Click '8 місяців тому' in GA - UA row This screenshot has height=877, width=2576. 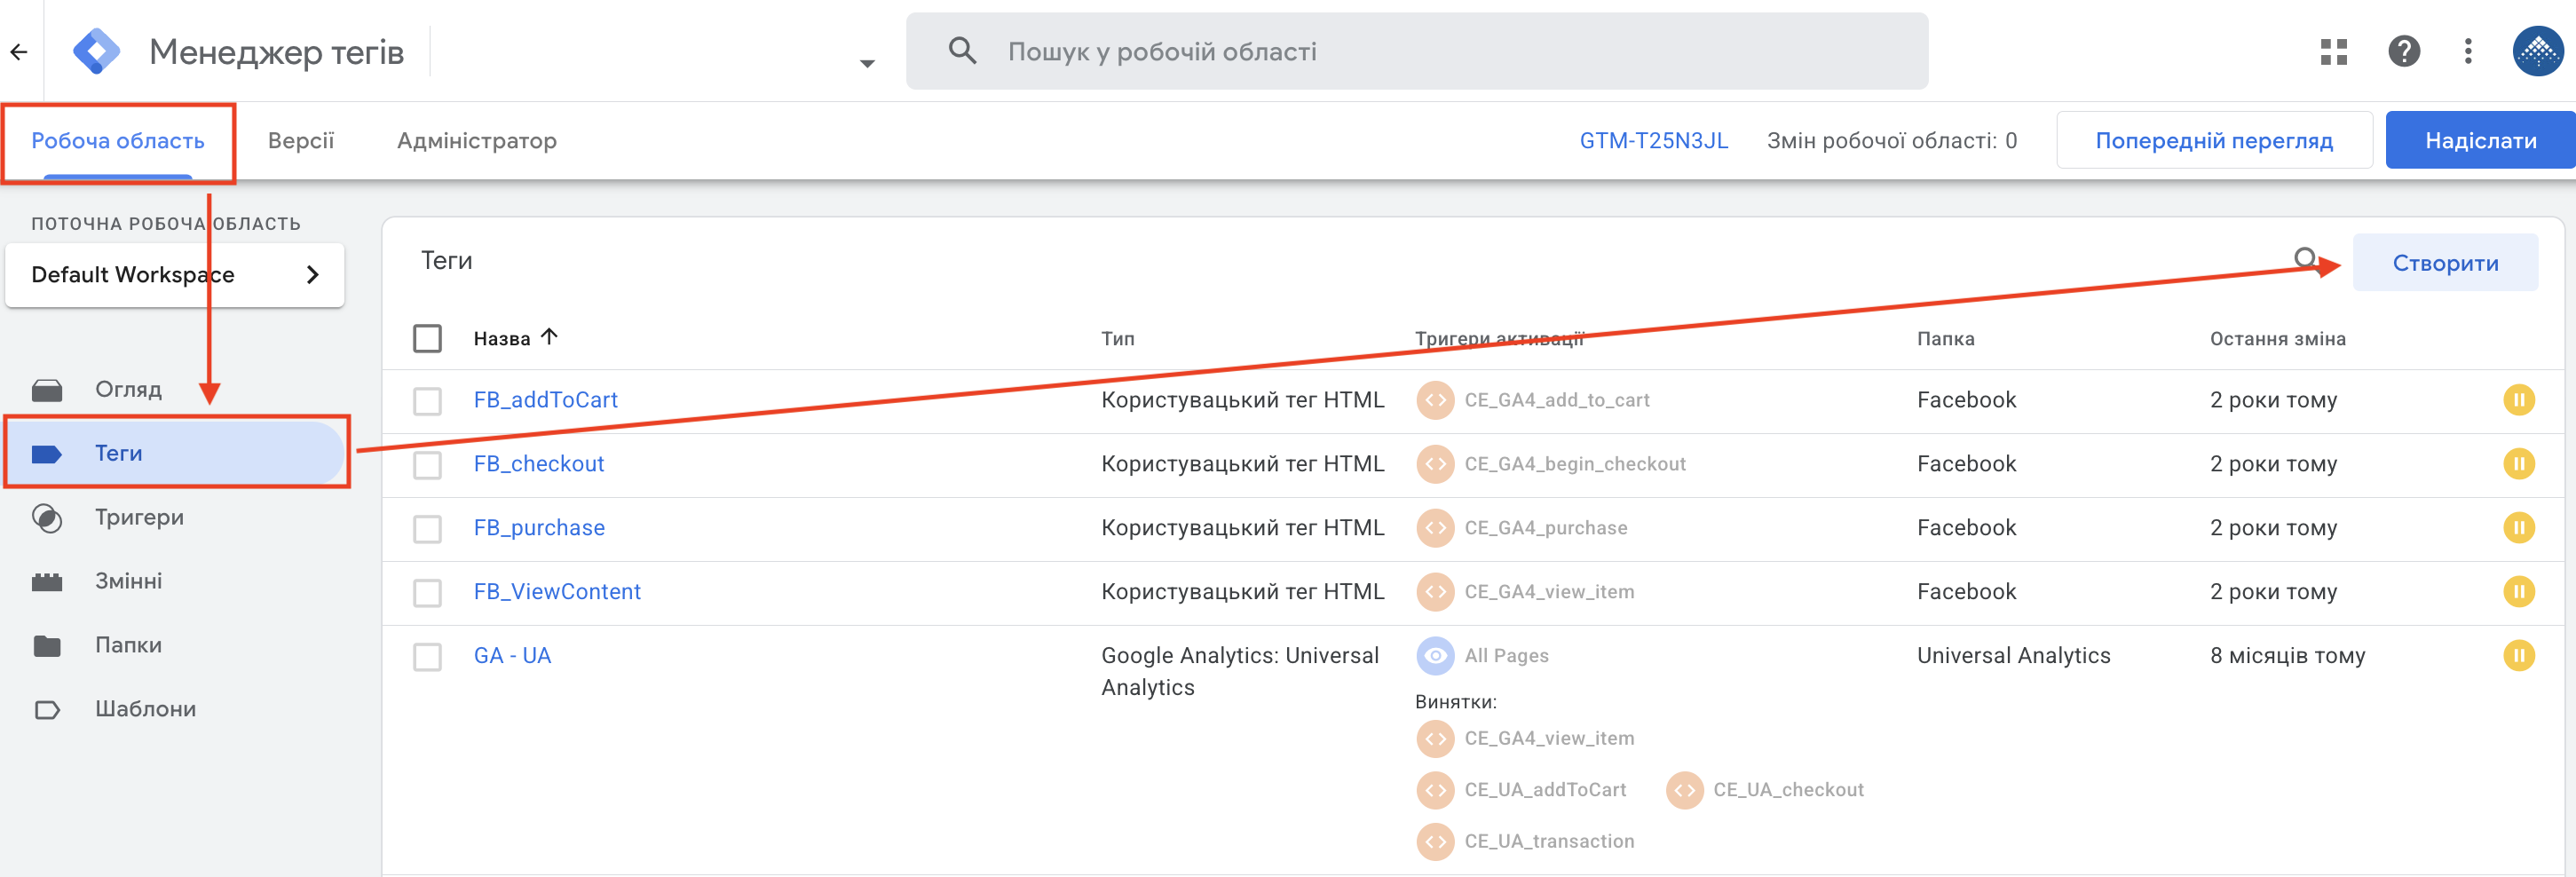point(2287,656)
